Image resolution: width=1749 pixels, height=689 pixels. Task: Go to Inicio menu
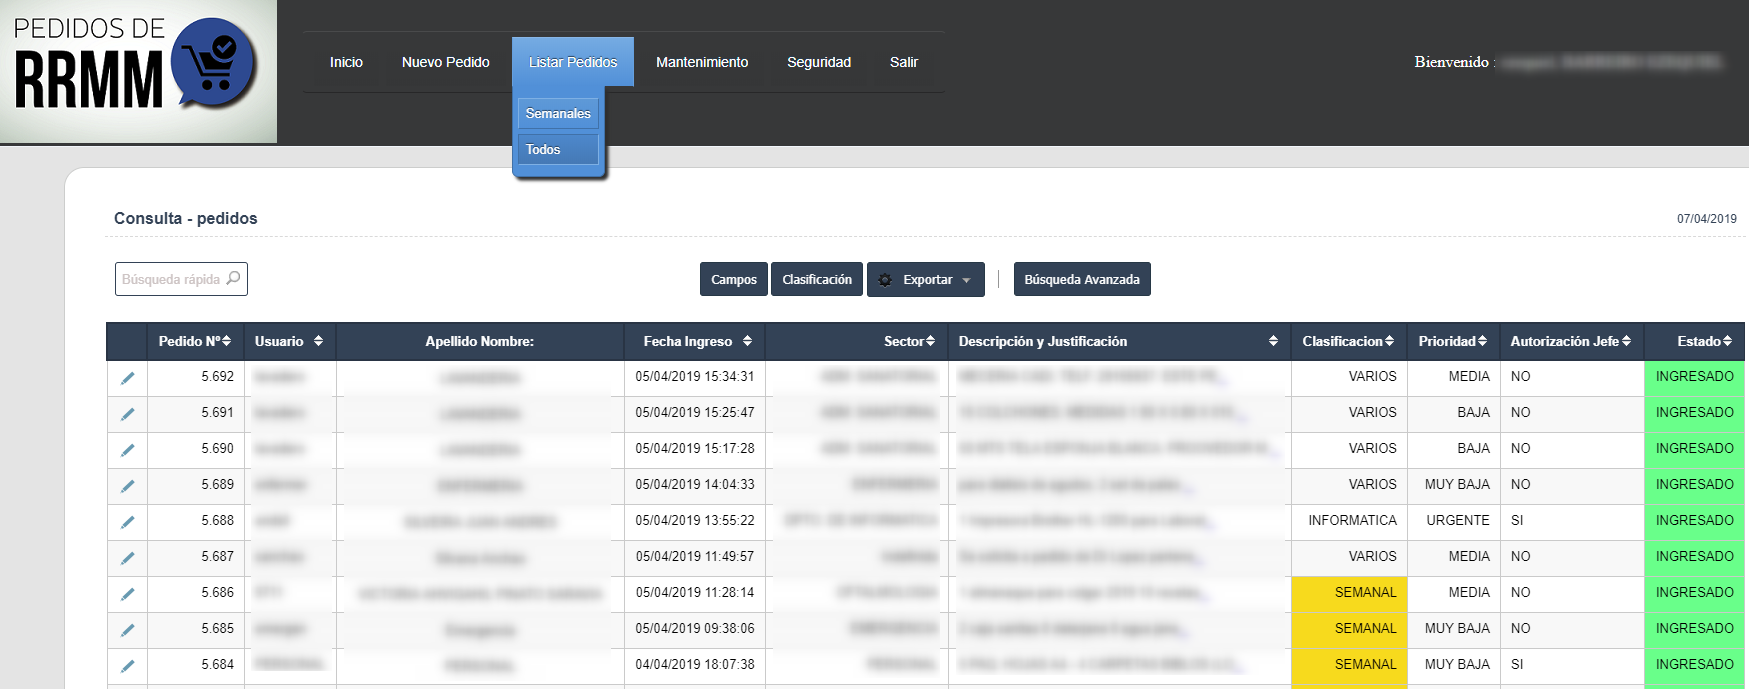pos(346,62)
